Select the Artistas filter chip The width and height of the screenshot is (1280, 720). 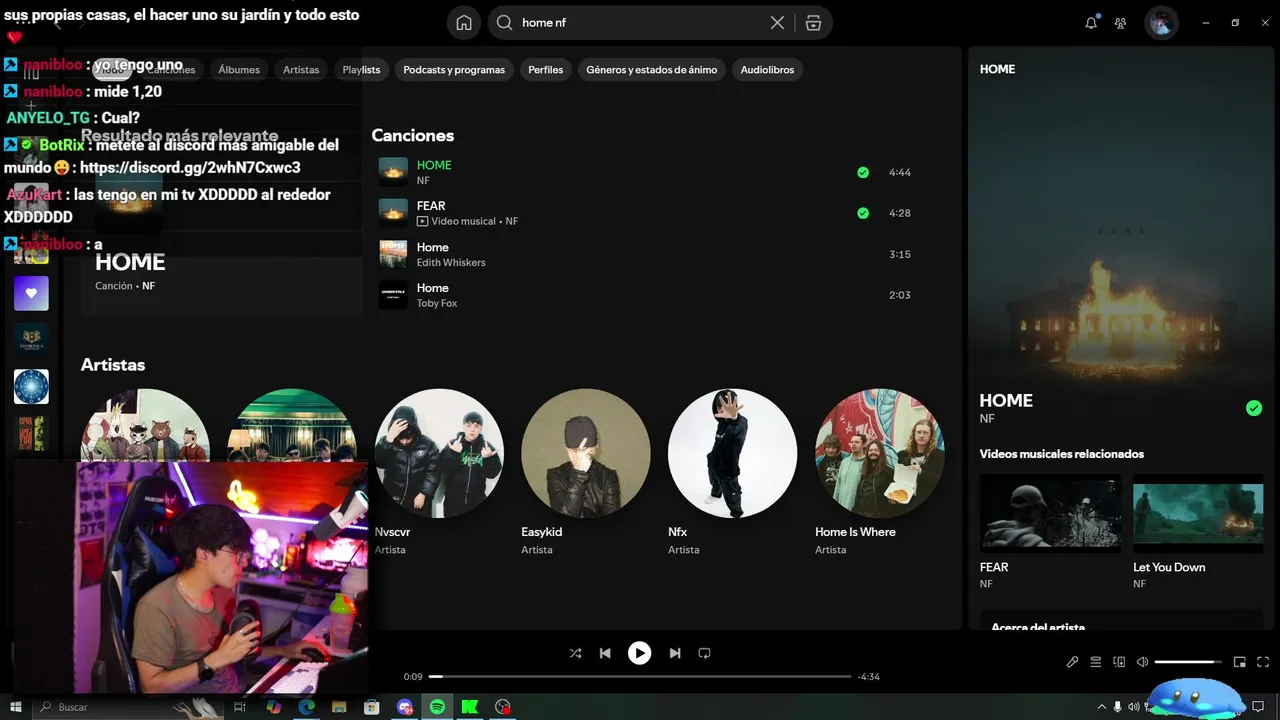301,70
